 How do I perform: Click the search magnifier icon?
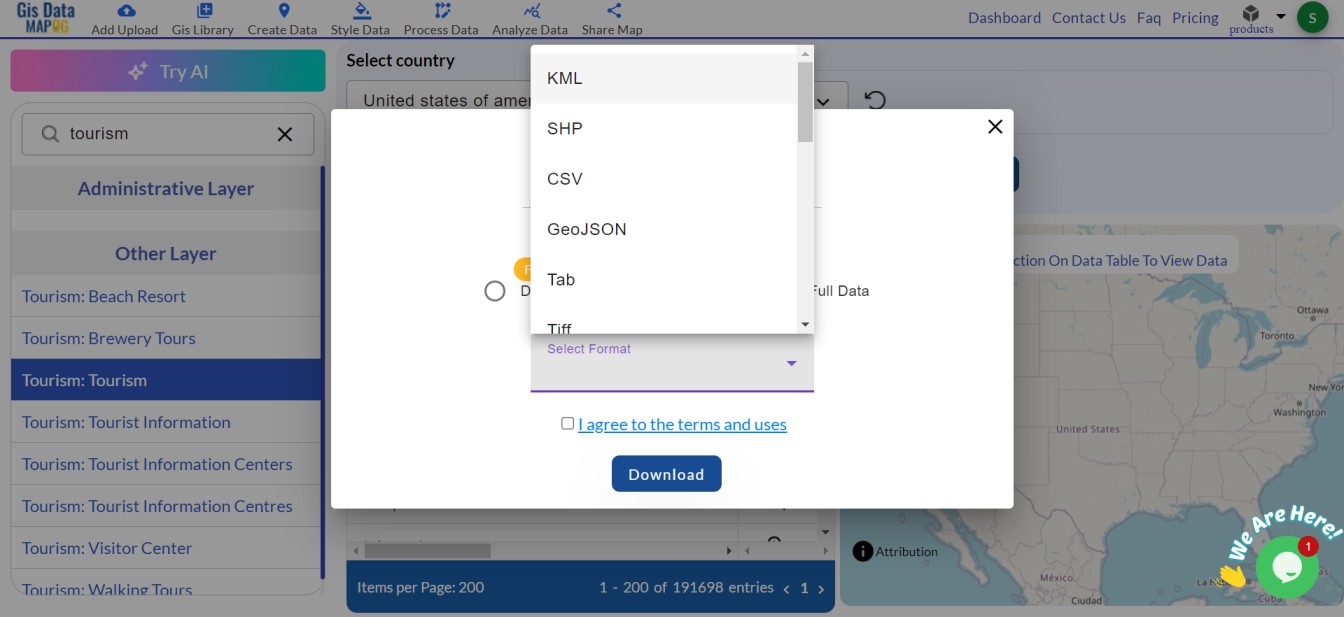point(48,134)
